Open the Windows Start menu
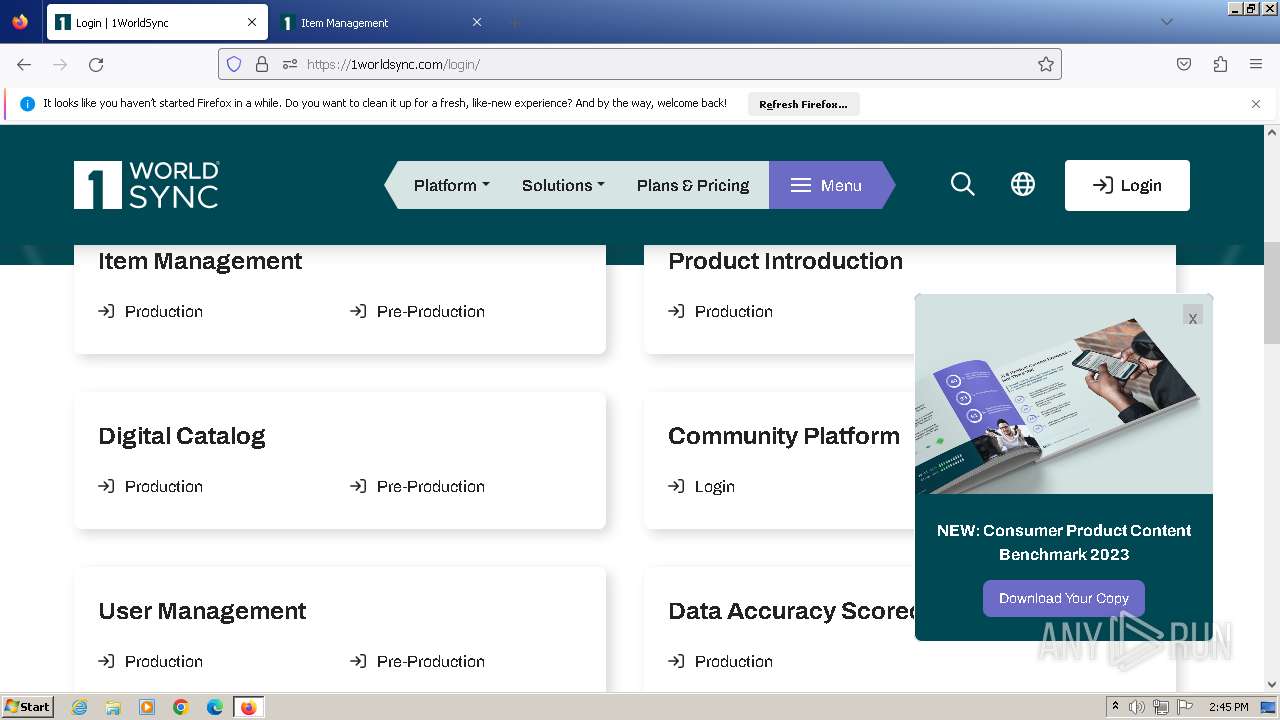This screenshot has height=720, width=1280. click(x=27, y=707)
